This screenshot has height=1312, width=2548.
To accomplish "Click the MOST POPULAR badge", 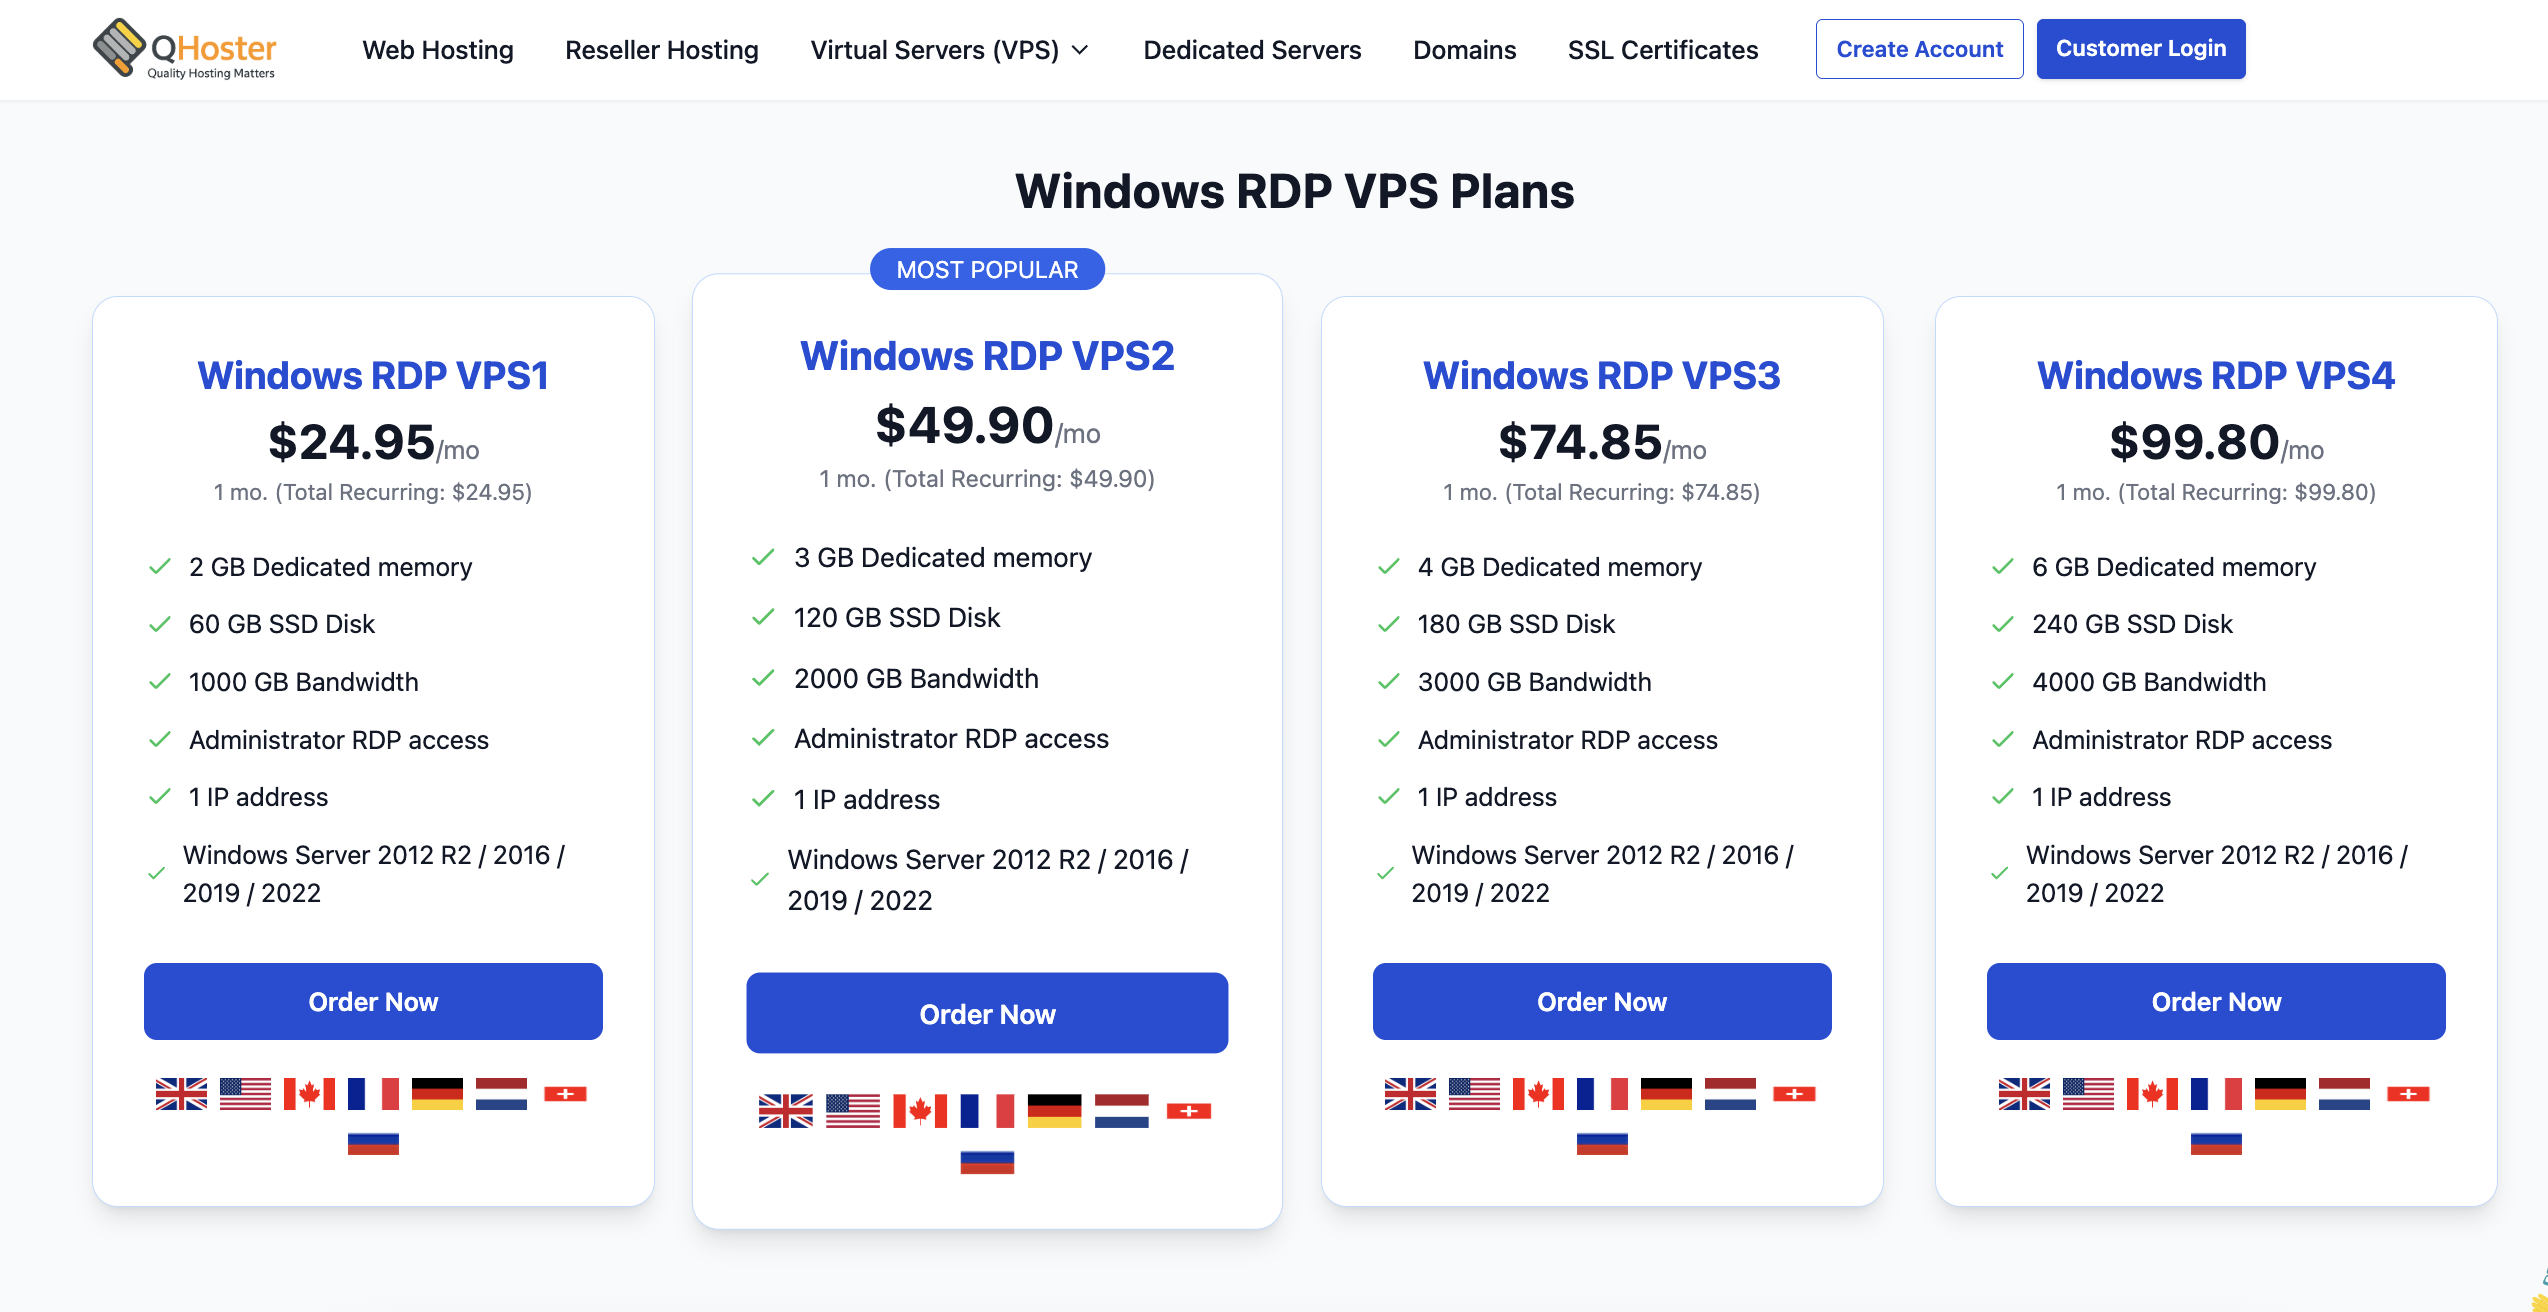I will pyautogui.click(x=987, y=270).
